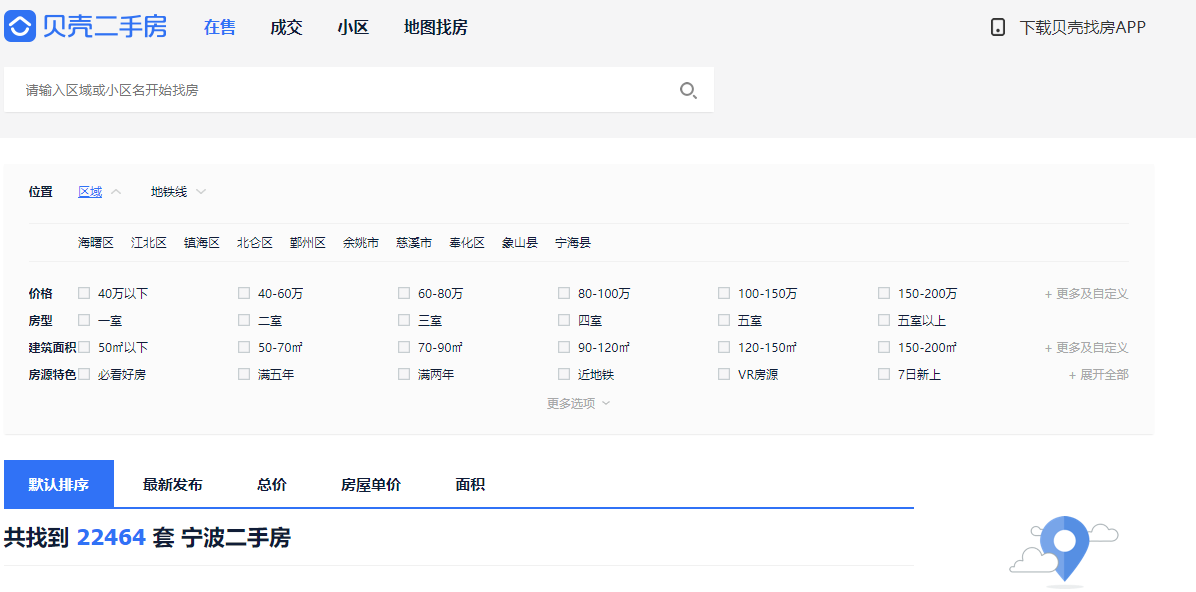This screenshot has width=1196, height=592.
Task: Check the 40万以下 price box
Action: point(84,293)
